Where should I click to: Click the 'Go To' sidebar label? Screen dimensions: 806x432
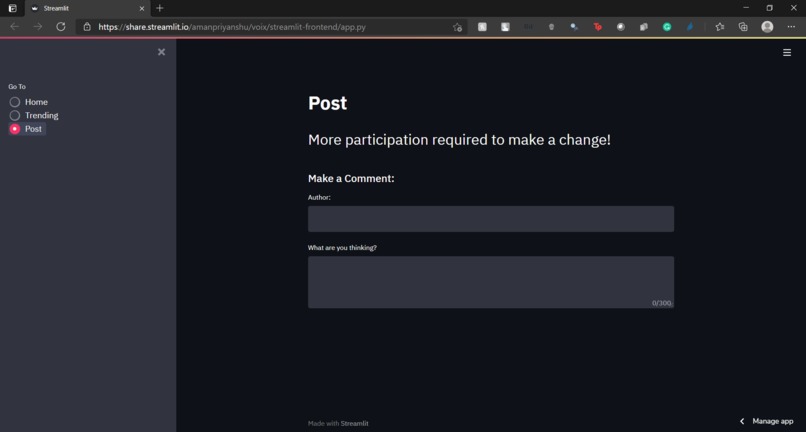[x=17, y=86]
